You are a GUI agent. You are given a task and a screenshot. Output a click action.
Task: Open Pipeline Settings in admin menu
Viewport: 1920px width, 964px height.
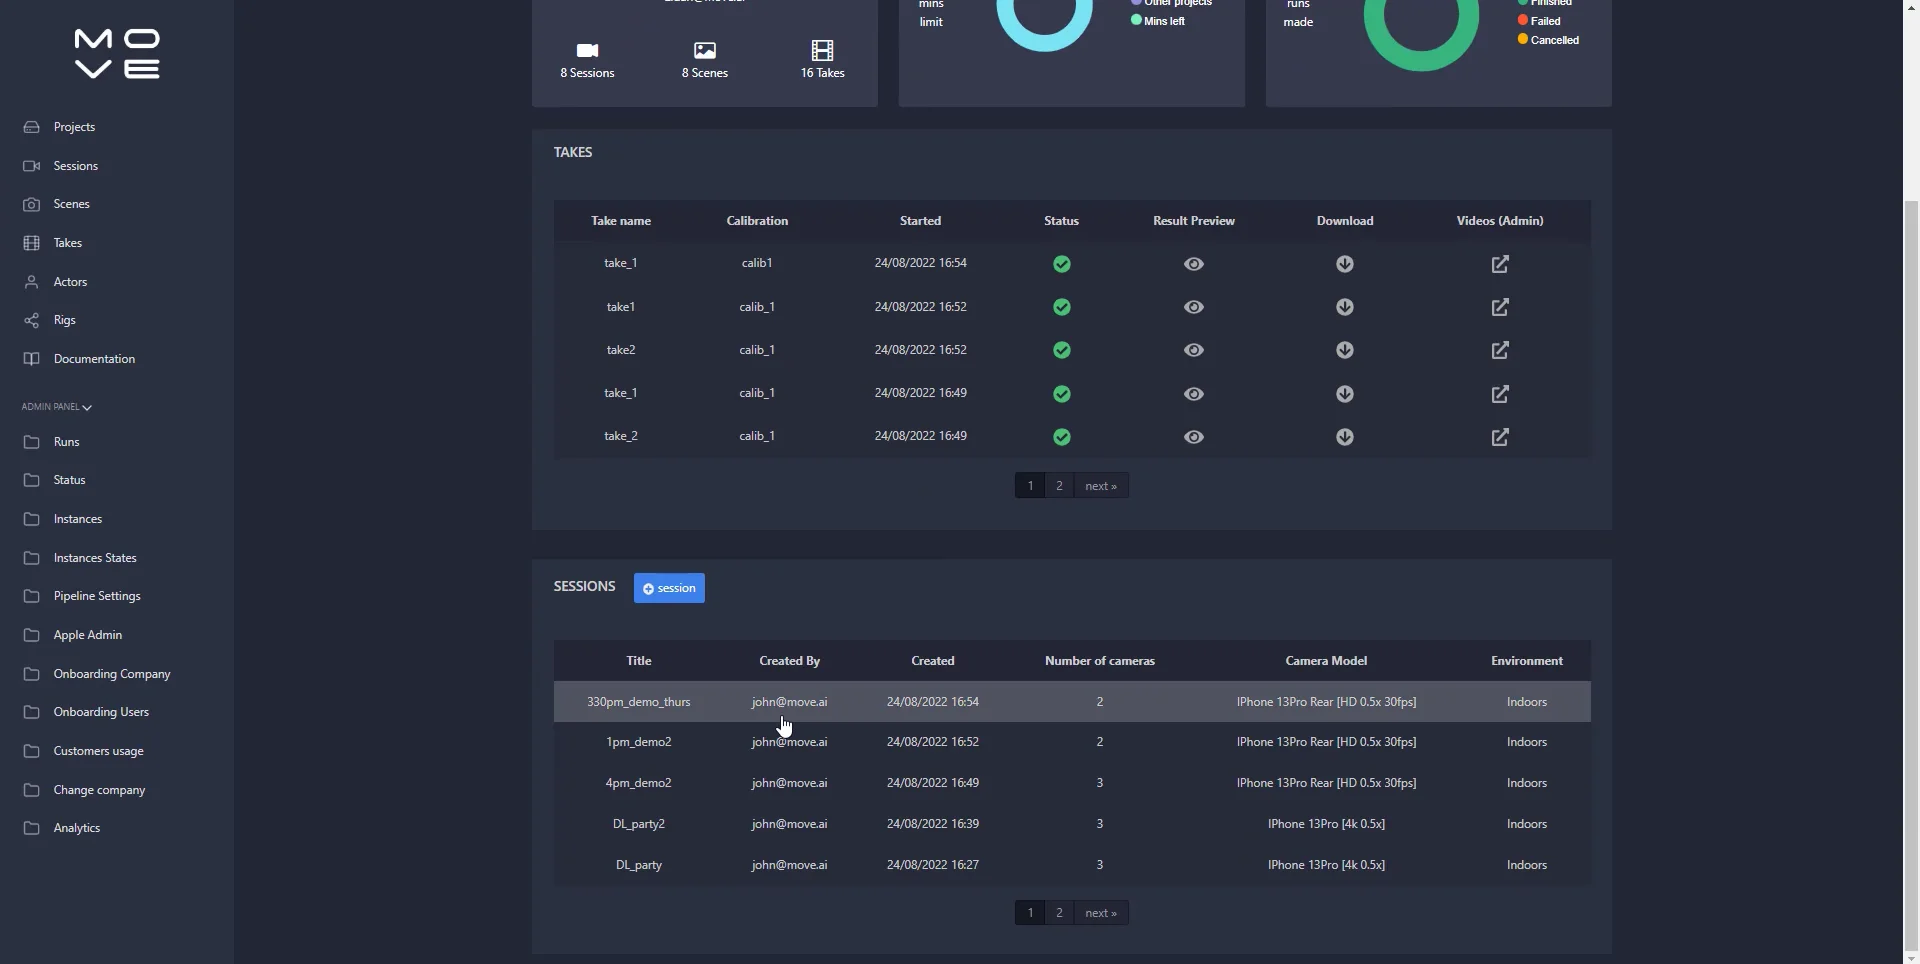[x=97, y=596]
